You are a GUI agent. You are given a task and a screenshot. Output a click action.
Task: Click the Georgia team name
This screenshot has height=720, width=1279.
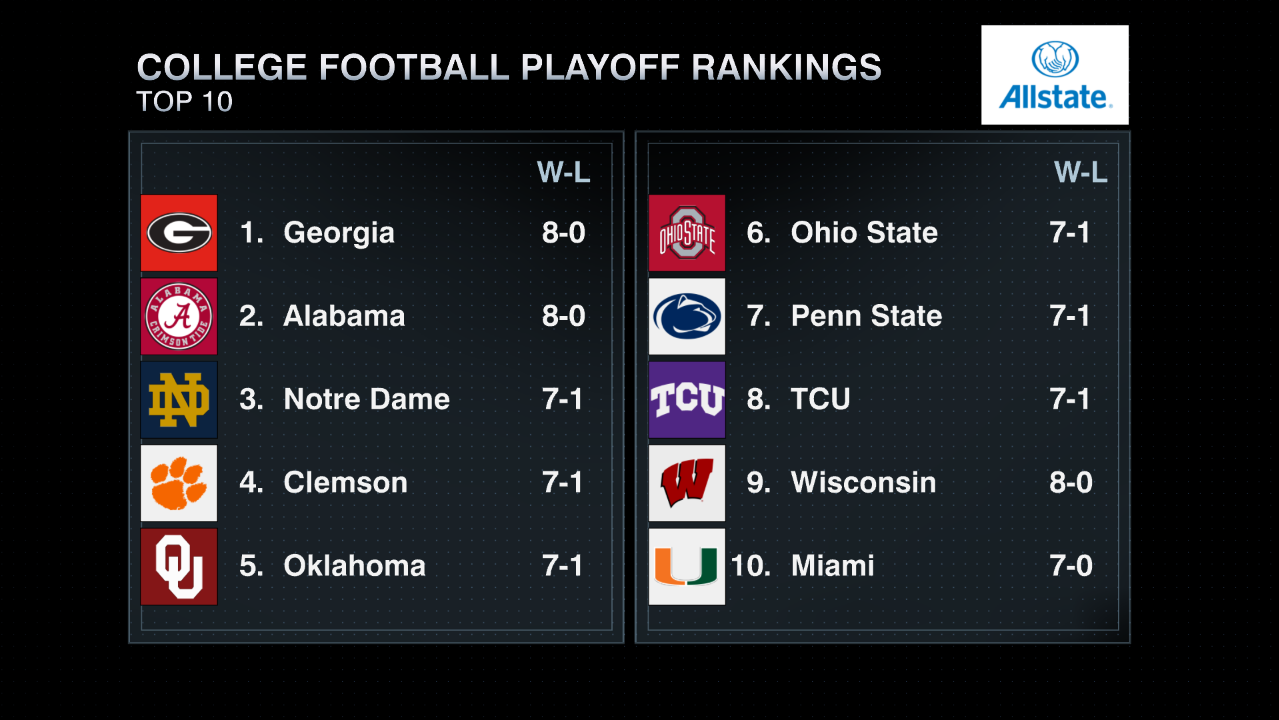(x=339, y=233)
